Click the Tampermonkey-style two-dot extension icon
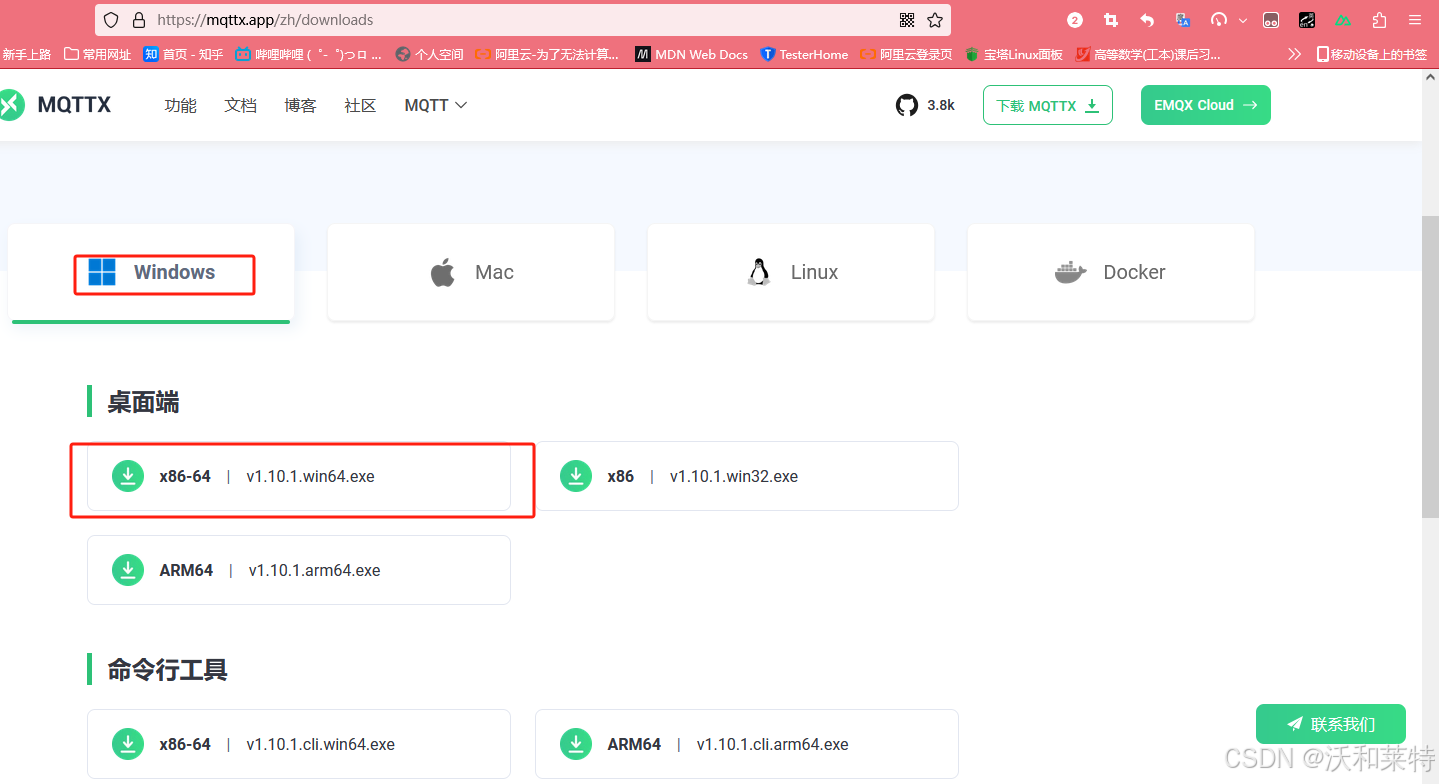This screenshot has width=1439, height=784. [1271, 20]
